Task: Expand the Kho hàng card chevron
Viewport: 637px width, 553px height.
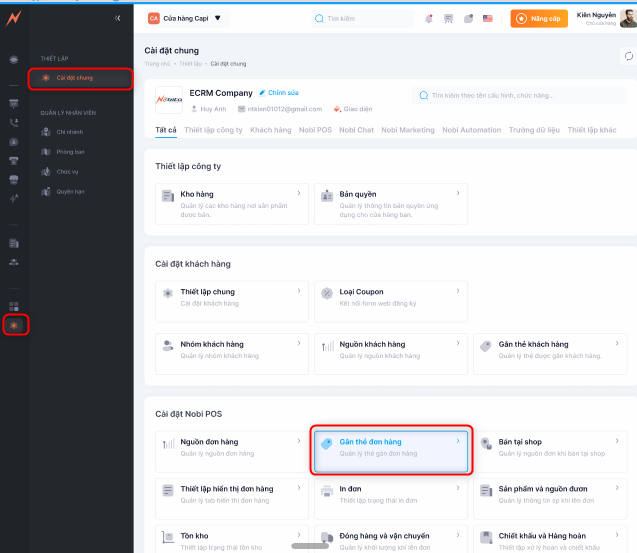Action: [x=299, y=193]
